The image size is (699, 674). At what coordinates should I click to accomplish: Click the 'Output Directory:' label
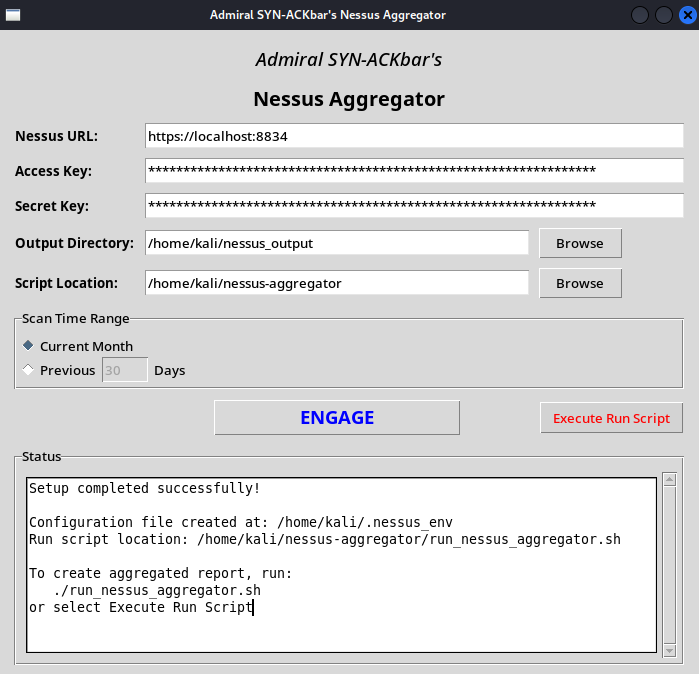pos(74,243)
